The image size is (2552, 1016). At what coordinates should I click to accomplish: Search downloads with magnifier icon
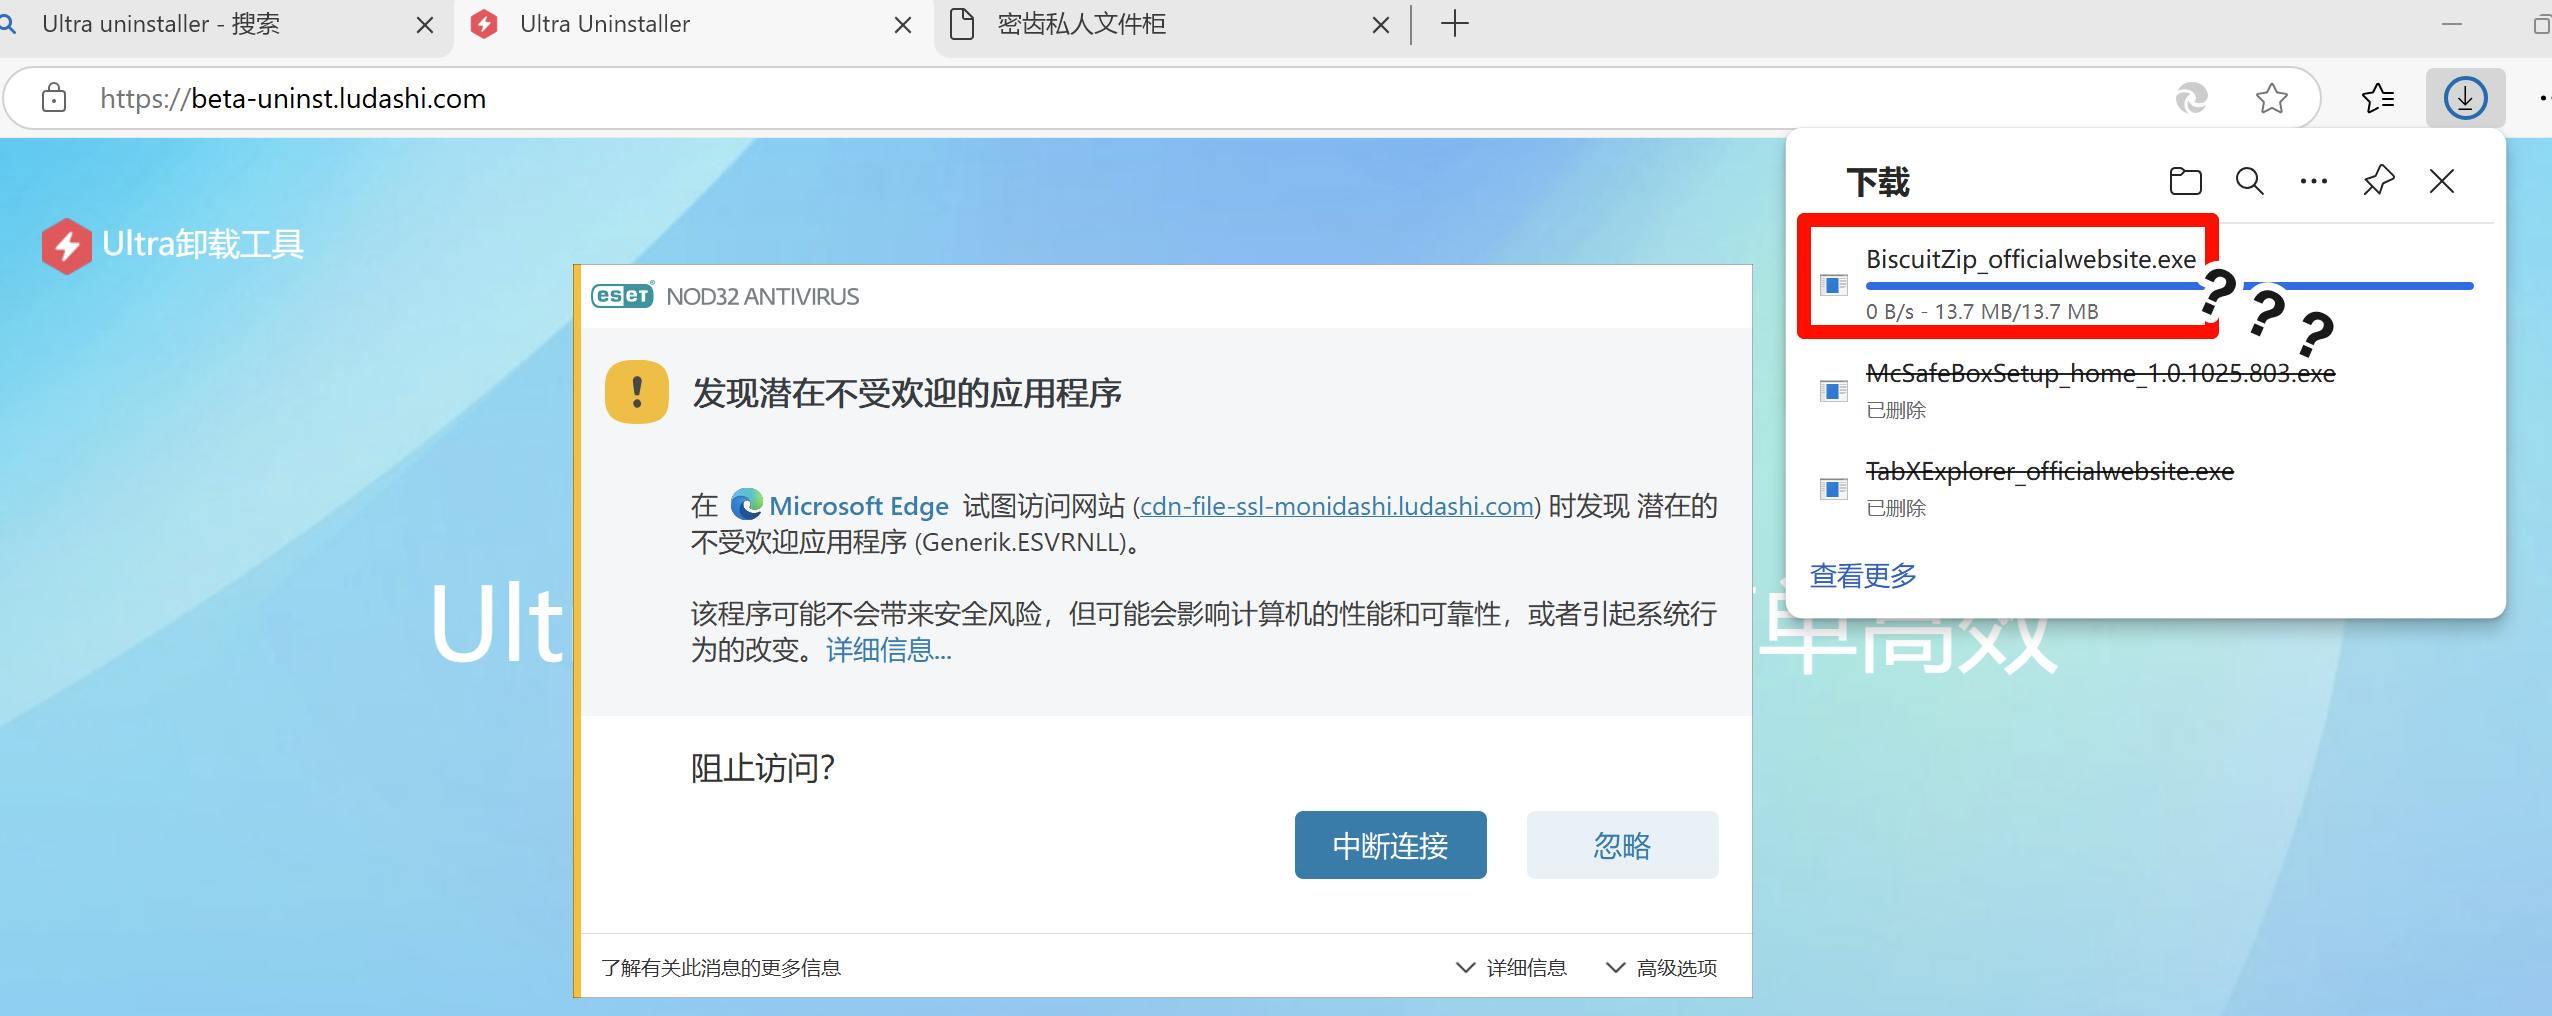tap(2249, 181)
